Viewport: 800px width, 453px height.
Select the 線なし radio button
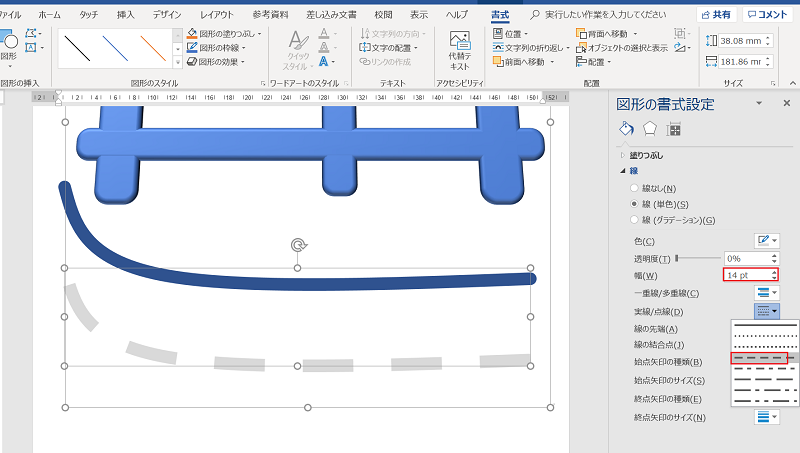pyautogui.click(x=634, y=188)
